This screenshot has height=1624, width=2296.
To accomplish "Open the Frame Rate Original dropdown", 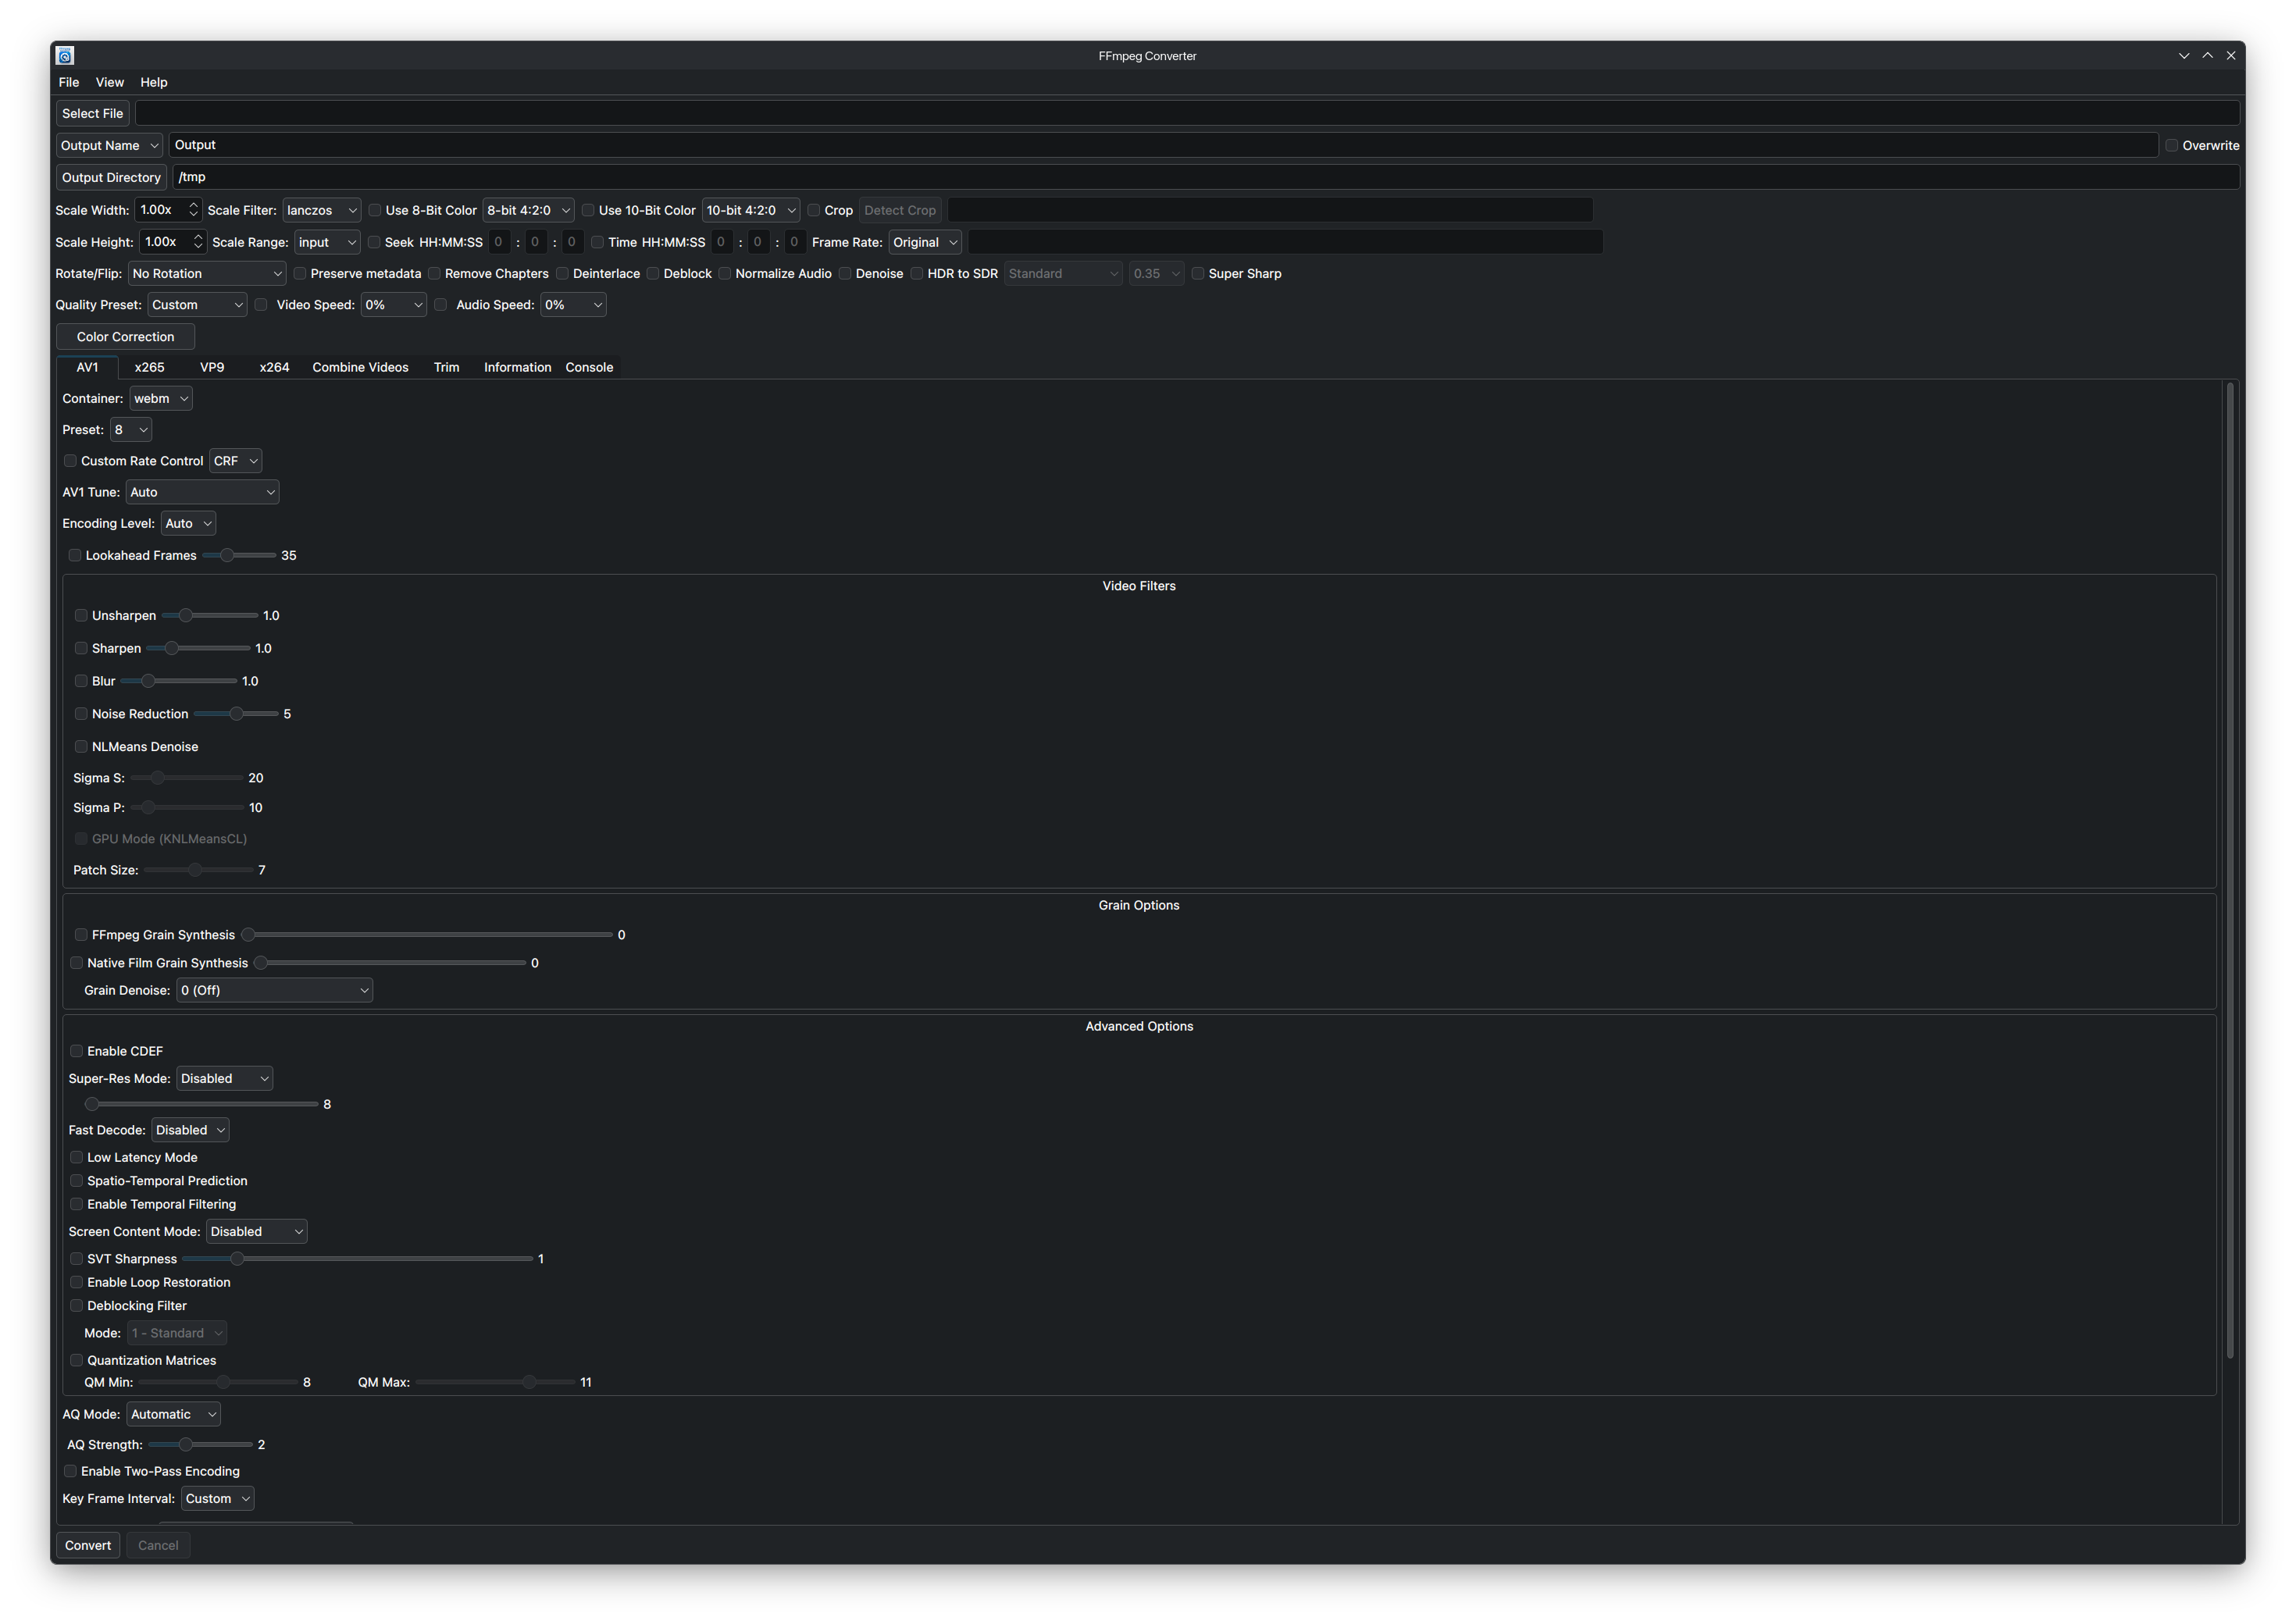I will coord(925,242).
